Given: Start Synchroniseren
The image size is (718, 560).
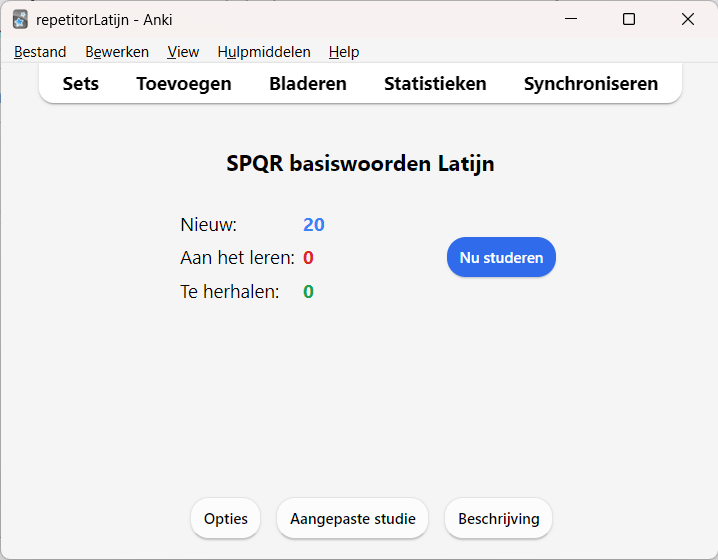Looking at the screenshot, I should 591,83.
